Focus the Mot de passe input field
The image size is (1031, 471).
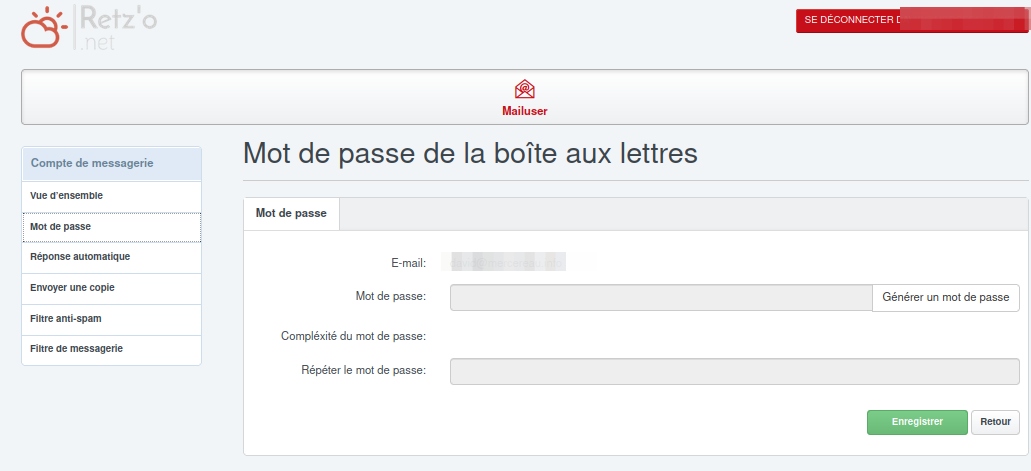[660, 298]
